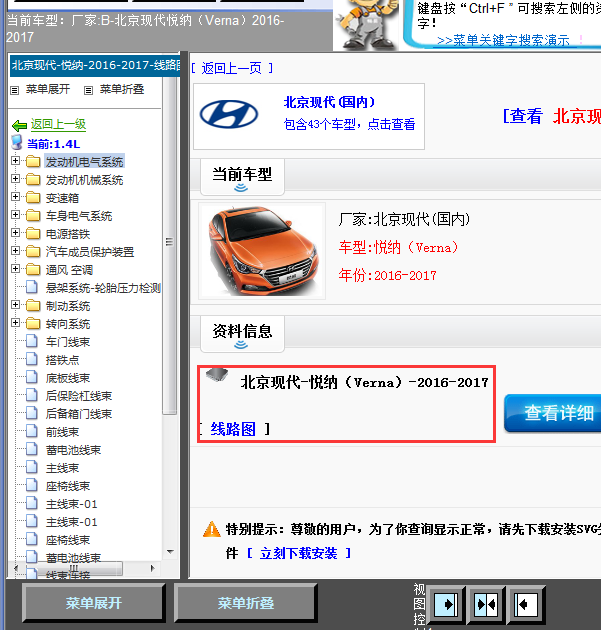Click the document icon beside 前线束
Image resolution: width=601 pixels, height=630 pixels.
pyautogui.click(x=32, y=431)
